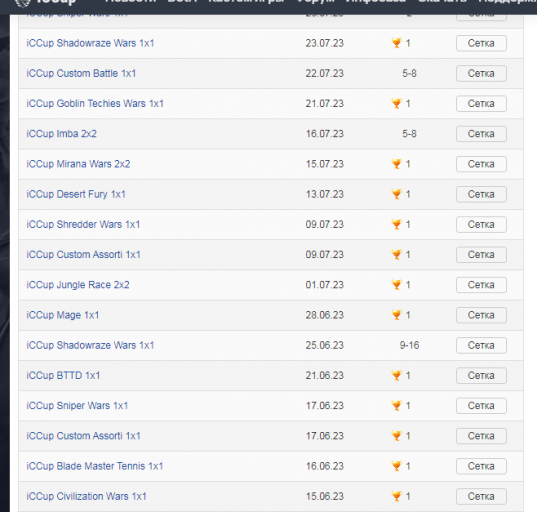
Task: View the Сетка bracket for Custom Assorti 09.07.23
Action: point(481,255)
